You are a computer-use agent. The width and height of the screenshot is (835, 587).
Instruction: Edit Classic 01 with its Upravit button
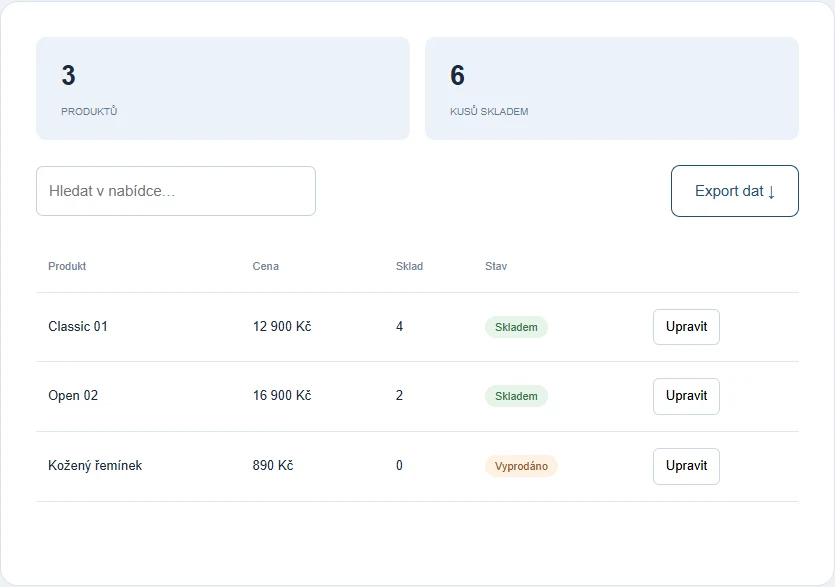point(686,327)
